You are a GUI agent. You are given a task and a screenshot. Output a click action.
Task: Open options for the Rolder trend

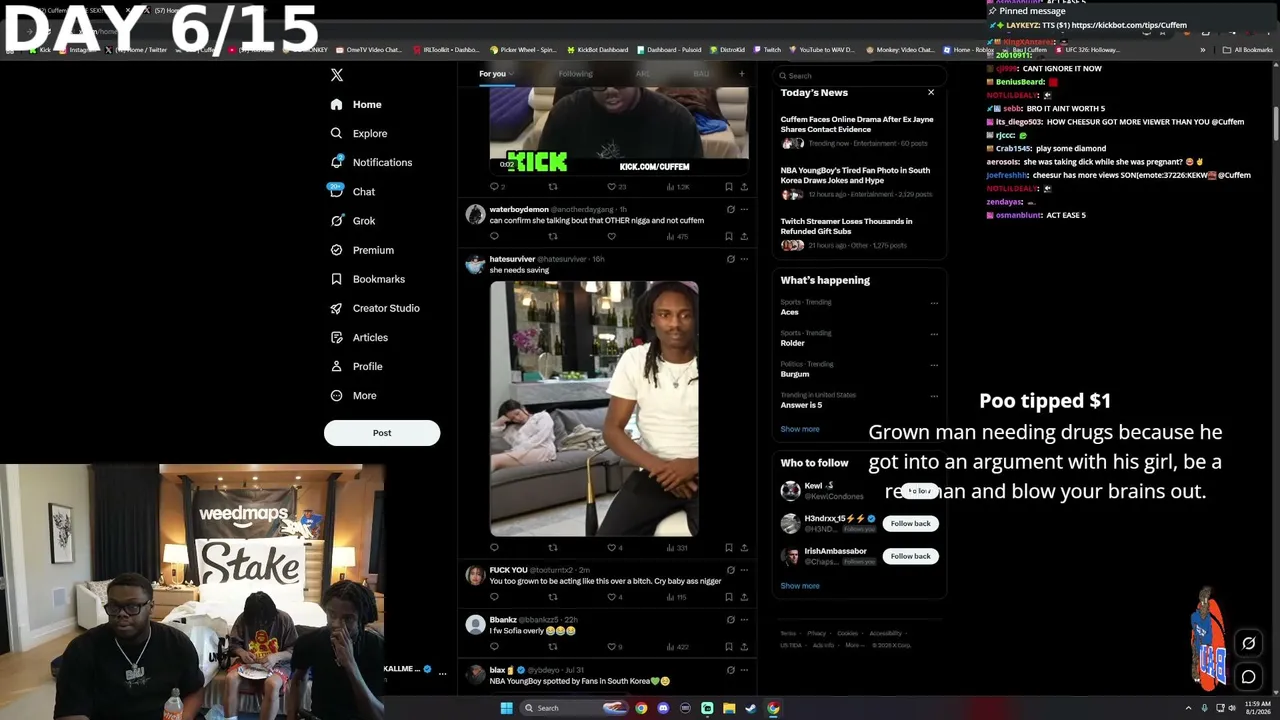pyautogui.click(x=934, y=334)
